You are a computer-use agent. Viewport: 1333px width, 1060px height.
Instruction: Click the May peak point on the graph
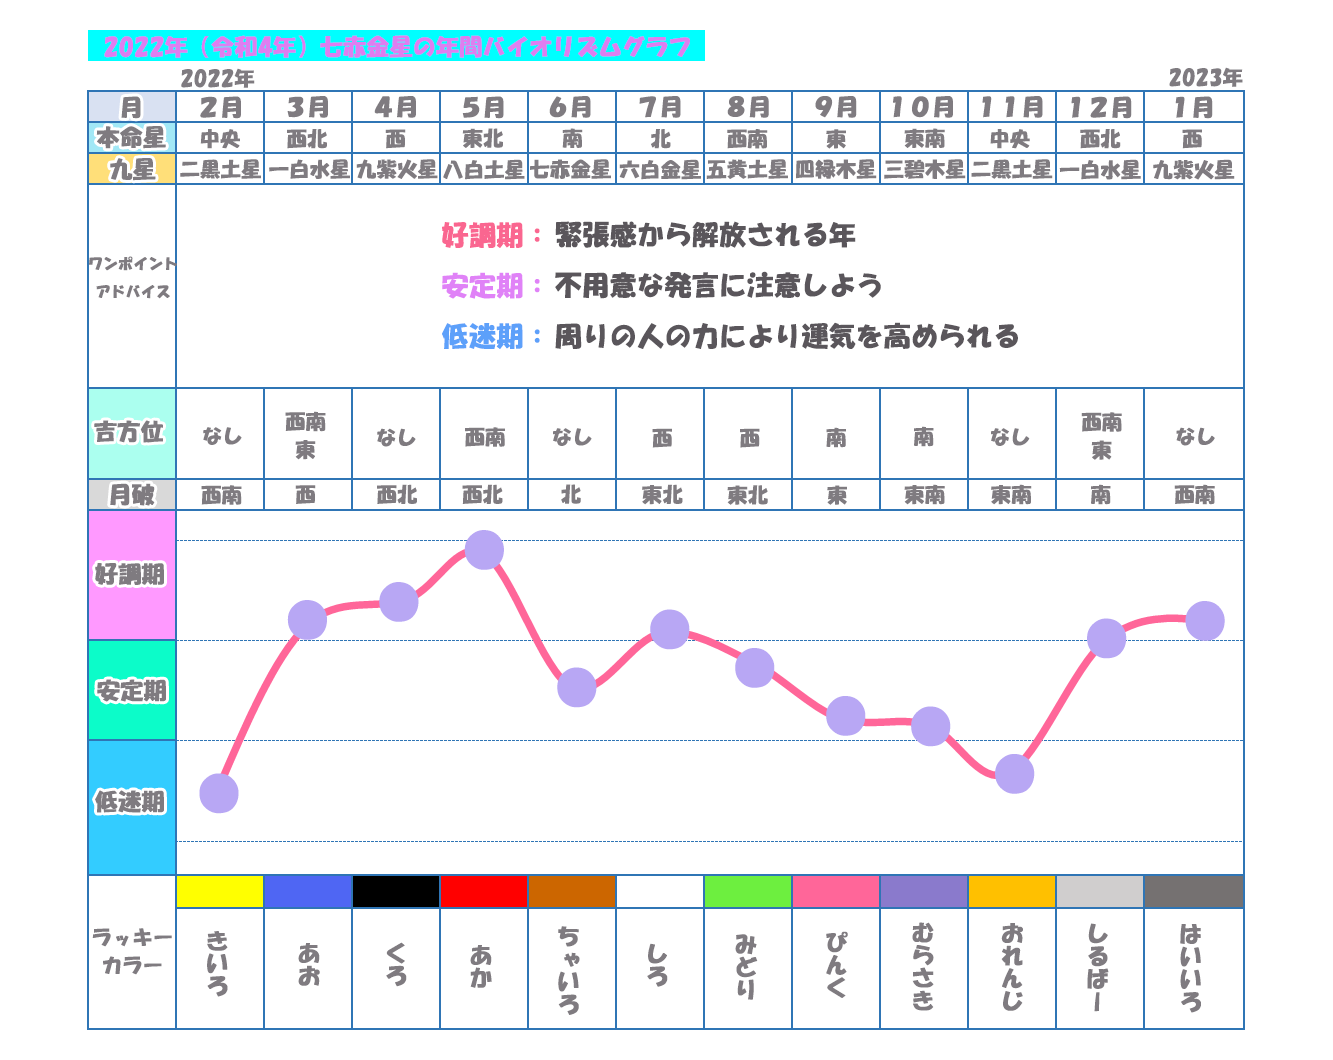tap(484, 550)
